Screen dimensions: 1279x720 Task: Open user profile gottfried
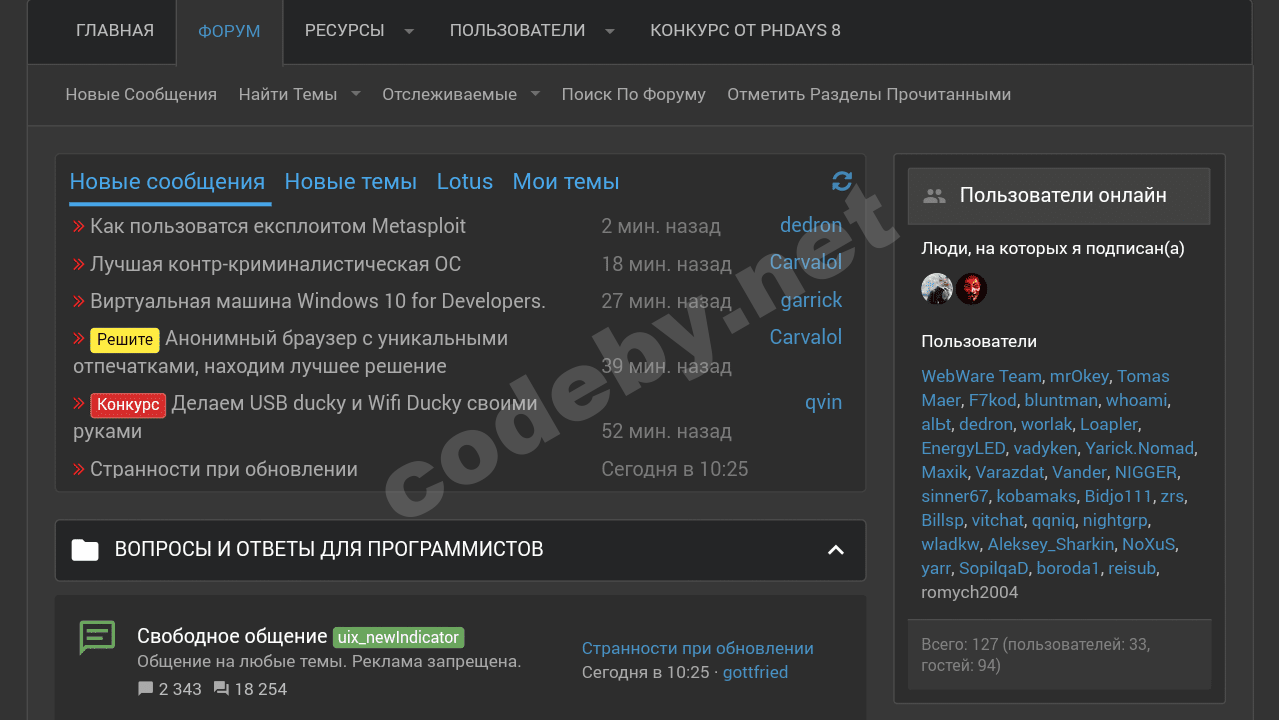coord(755,672)
